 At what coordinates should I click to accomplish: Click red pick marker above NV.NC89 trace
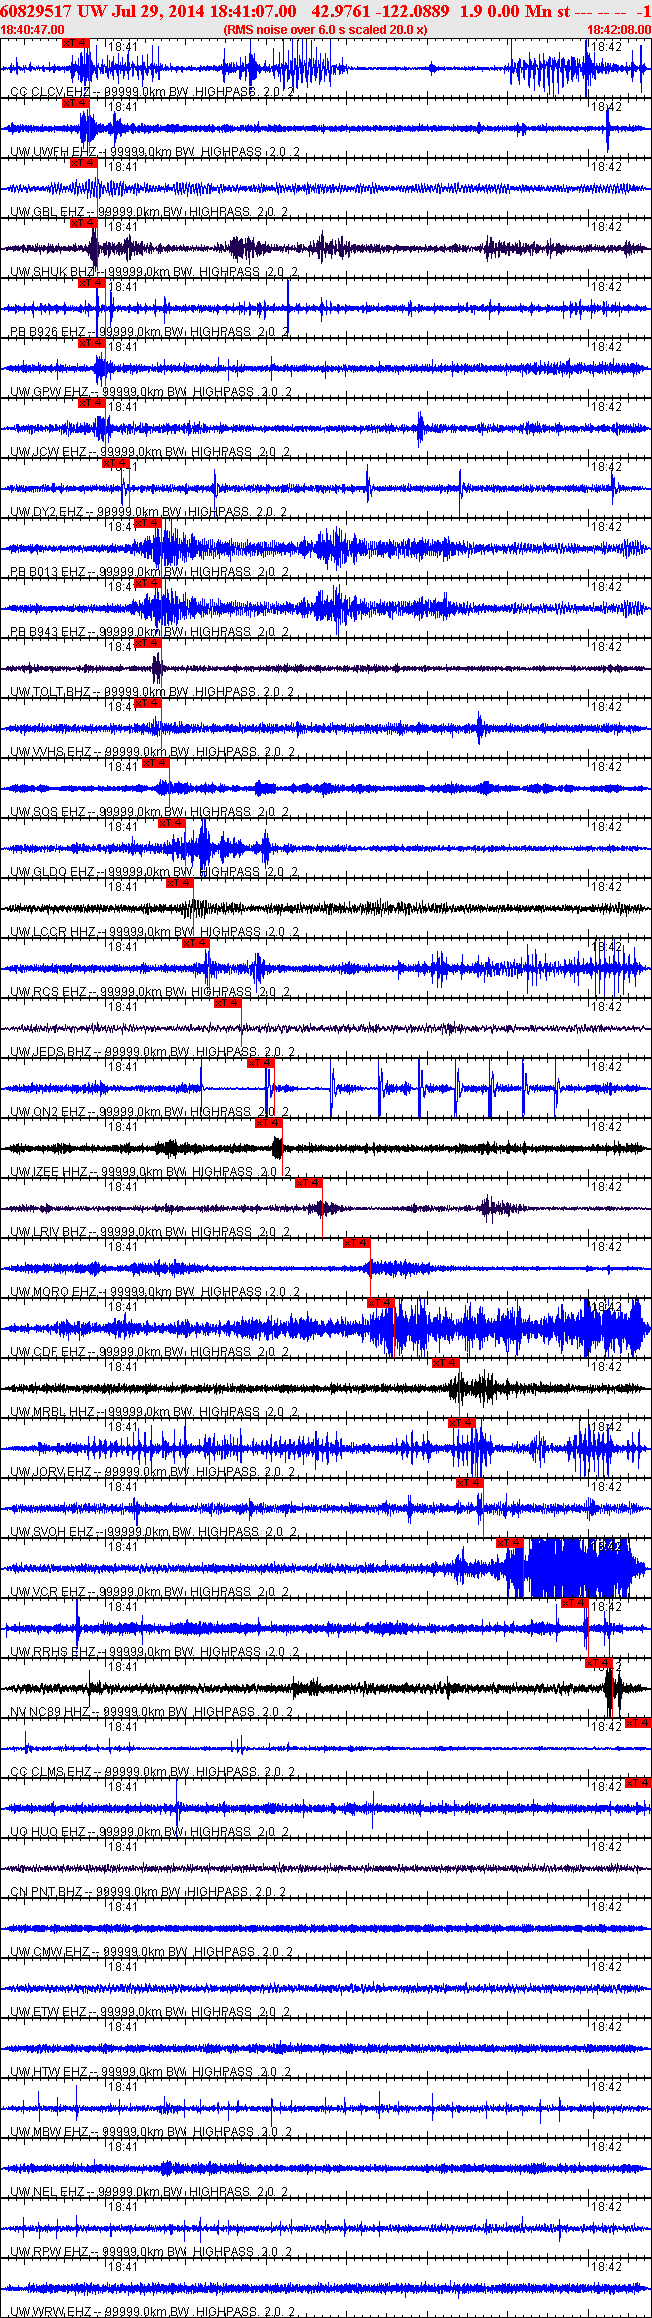[x=599, y=1663]
